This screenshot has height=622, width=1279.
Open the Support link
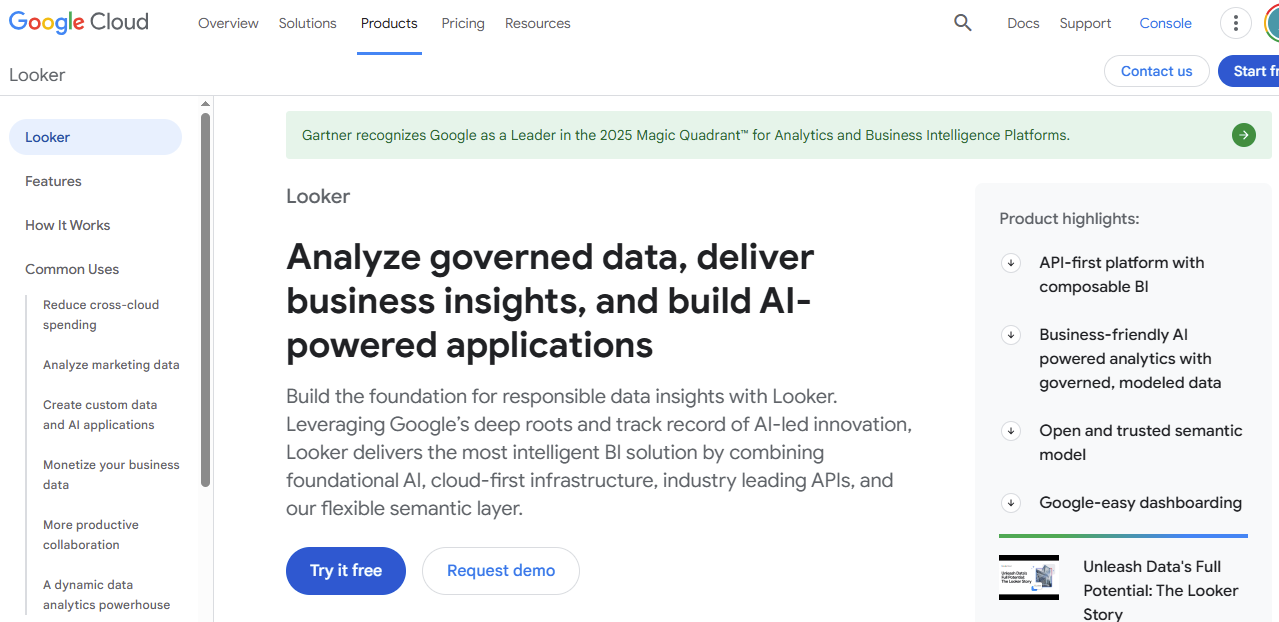(1085, 23)
